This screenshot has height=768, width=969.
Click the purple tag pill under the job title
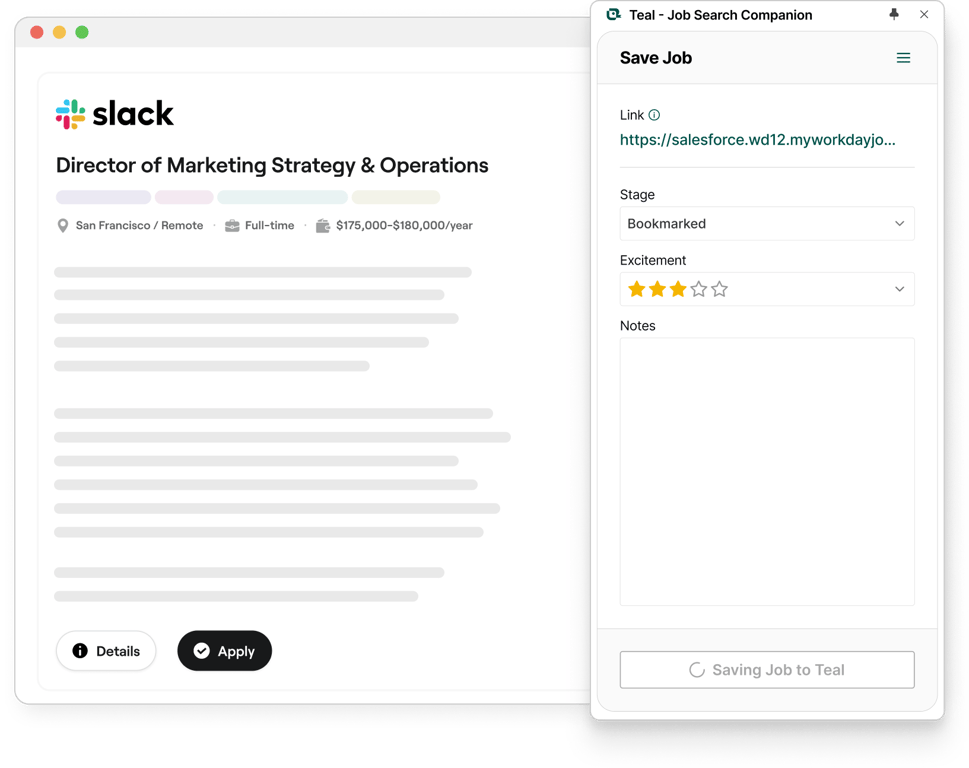103,197
